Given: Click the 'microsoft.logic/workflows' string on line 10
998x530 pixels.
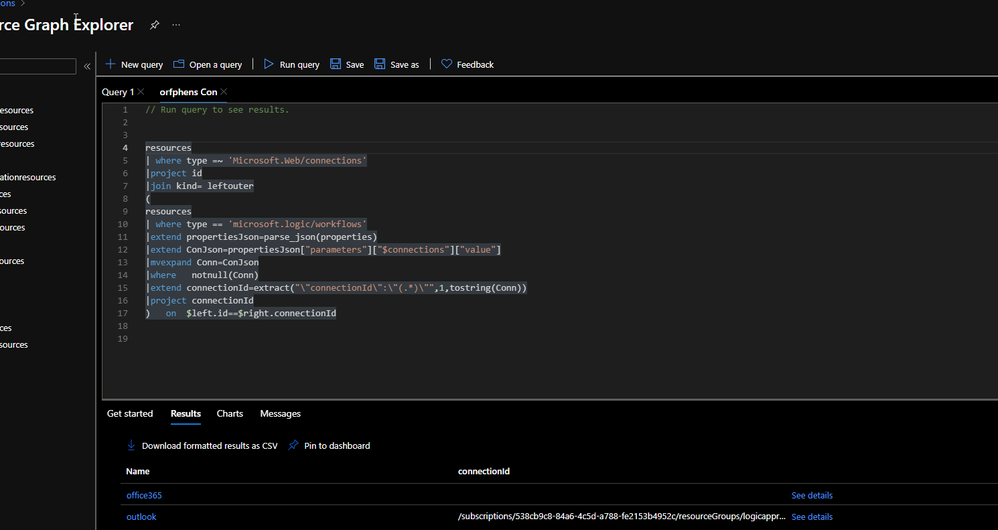Looking at the screenshot, I should [297, 224].
